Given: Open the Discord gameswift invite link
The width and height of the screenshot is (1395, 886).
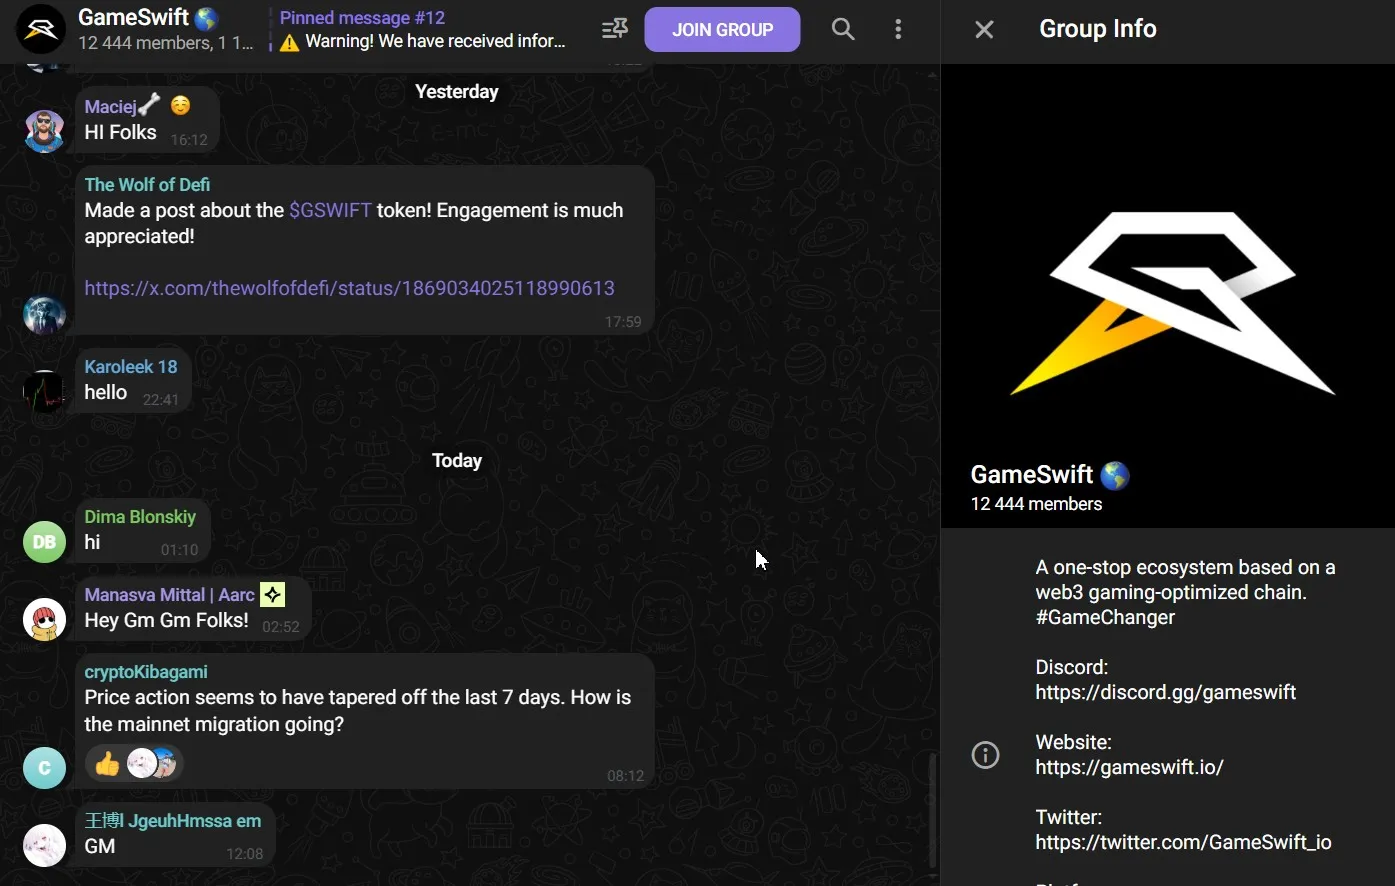Looking at the screenshot, I should click(1165, 692).
